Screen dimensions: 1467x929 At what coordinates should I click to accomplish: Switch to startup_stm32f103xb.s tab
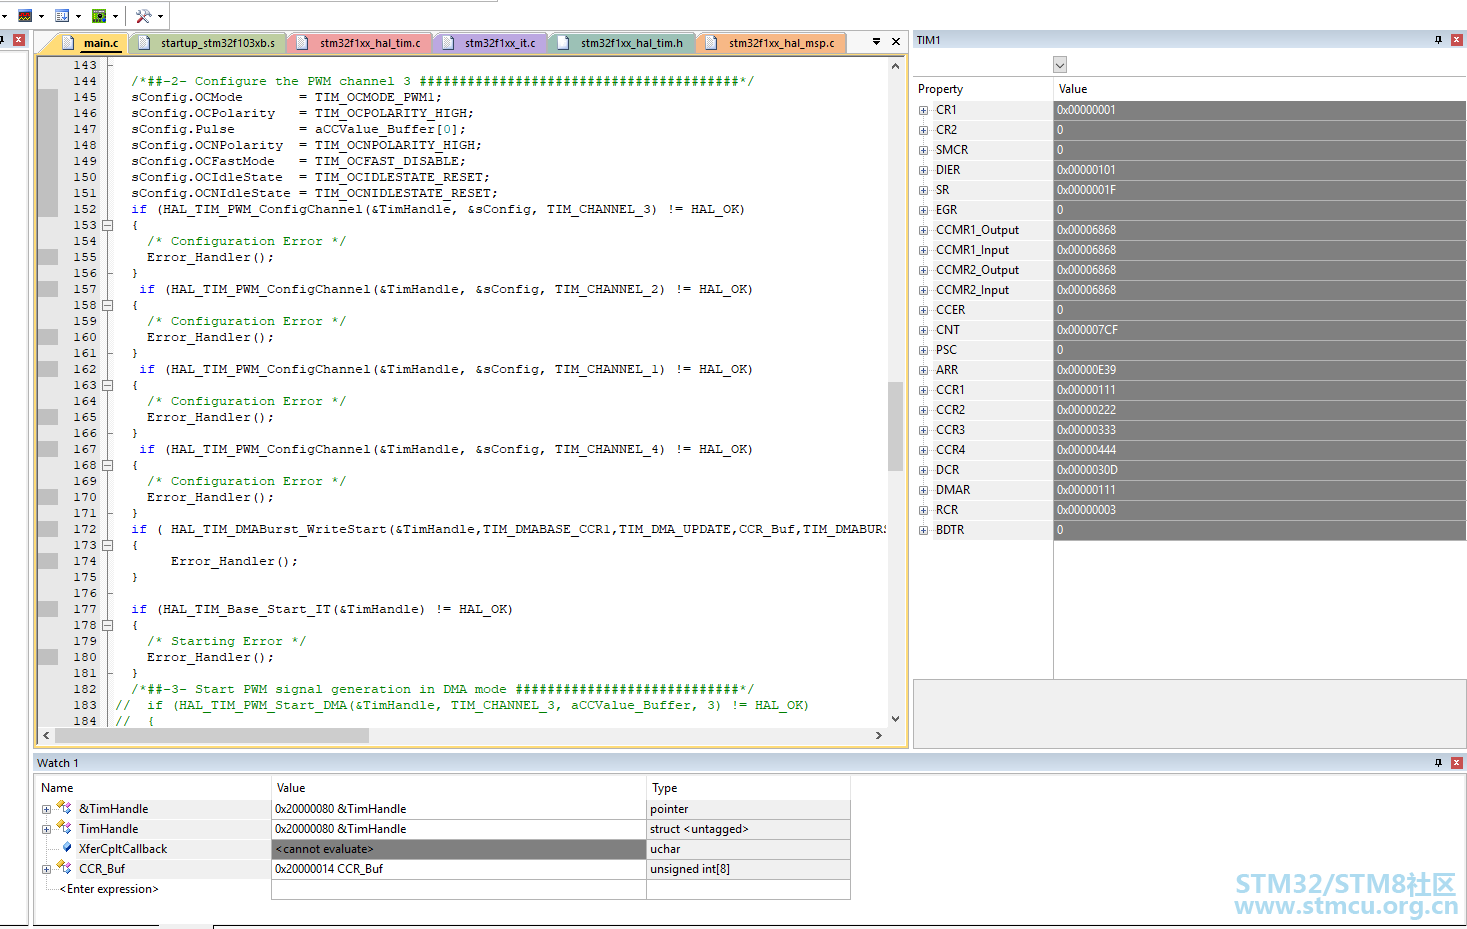[x=208, y=43]
